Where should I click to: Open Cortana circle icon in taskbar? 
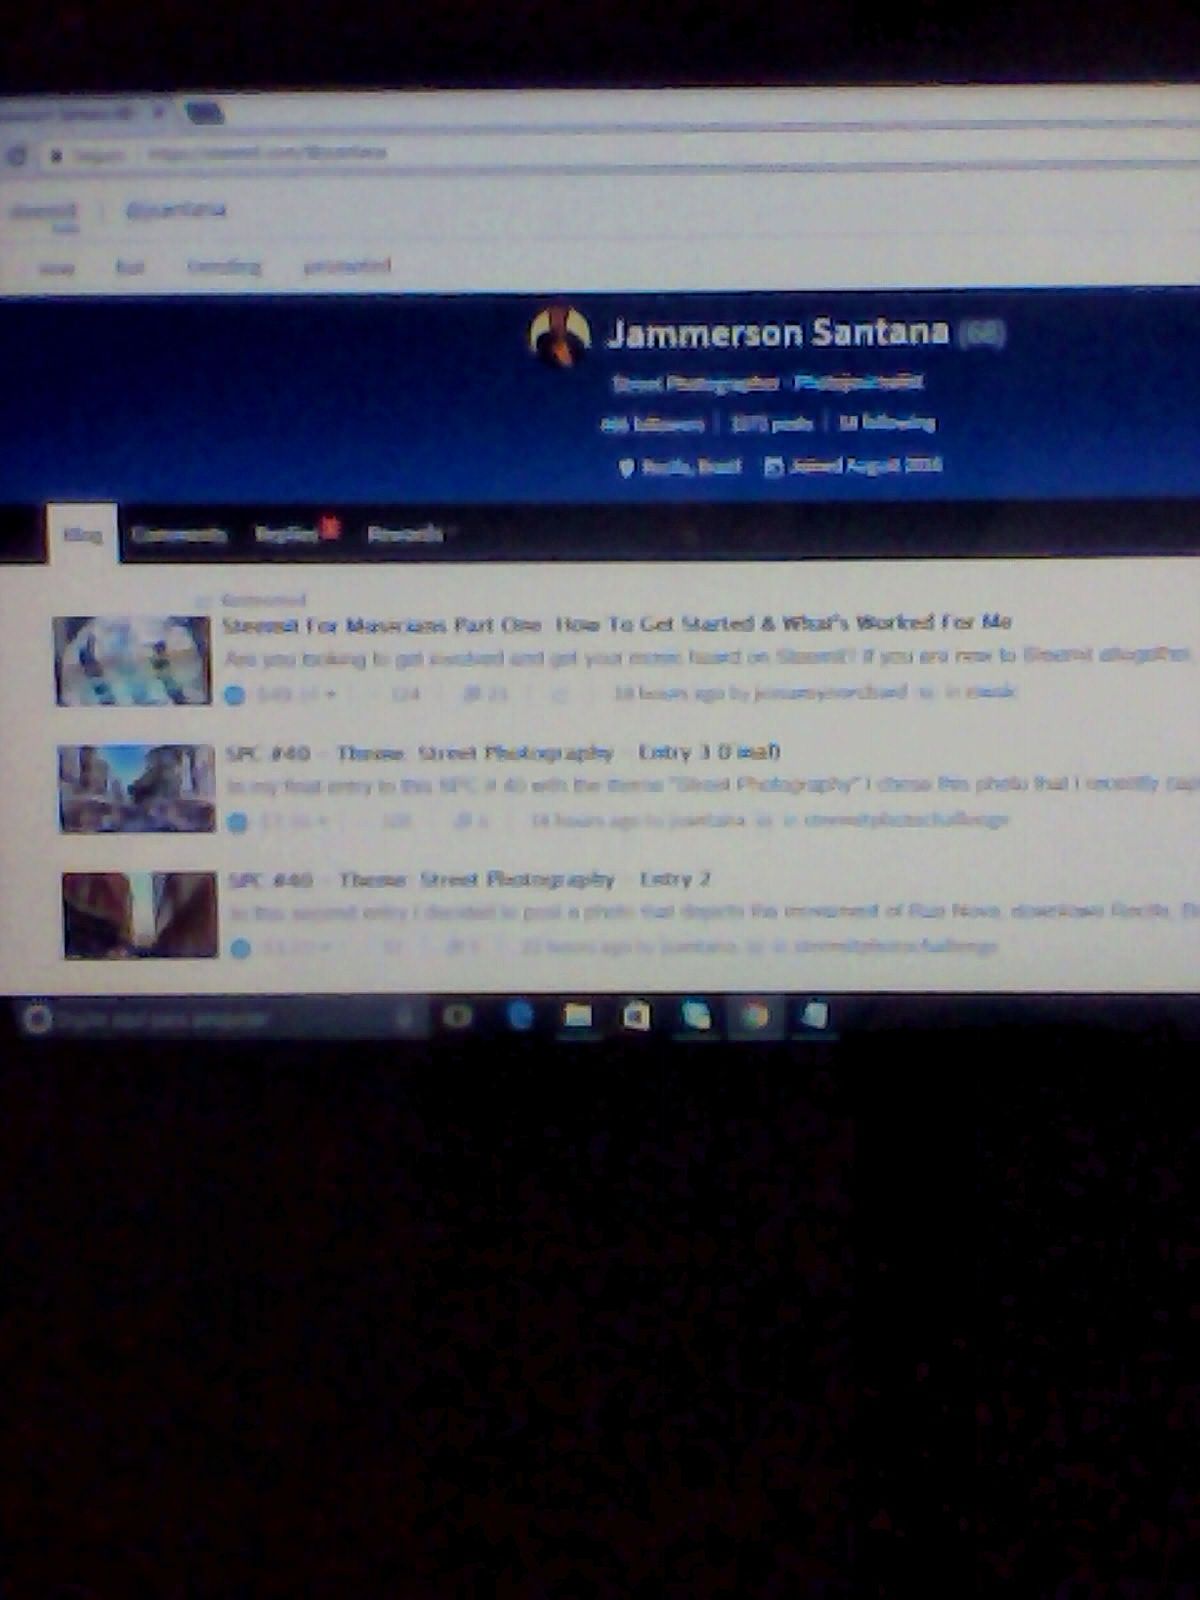coord(37,1019)
